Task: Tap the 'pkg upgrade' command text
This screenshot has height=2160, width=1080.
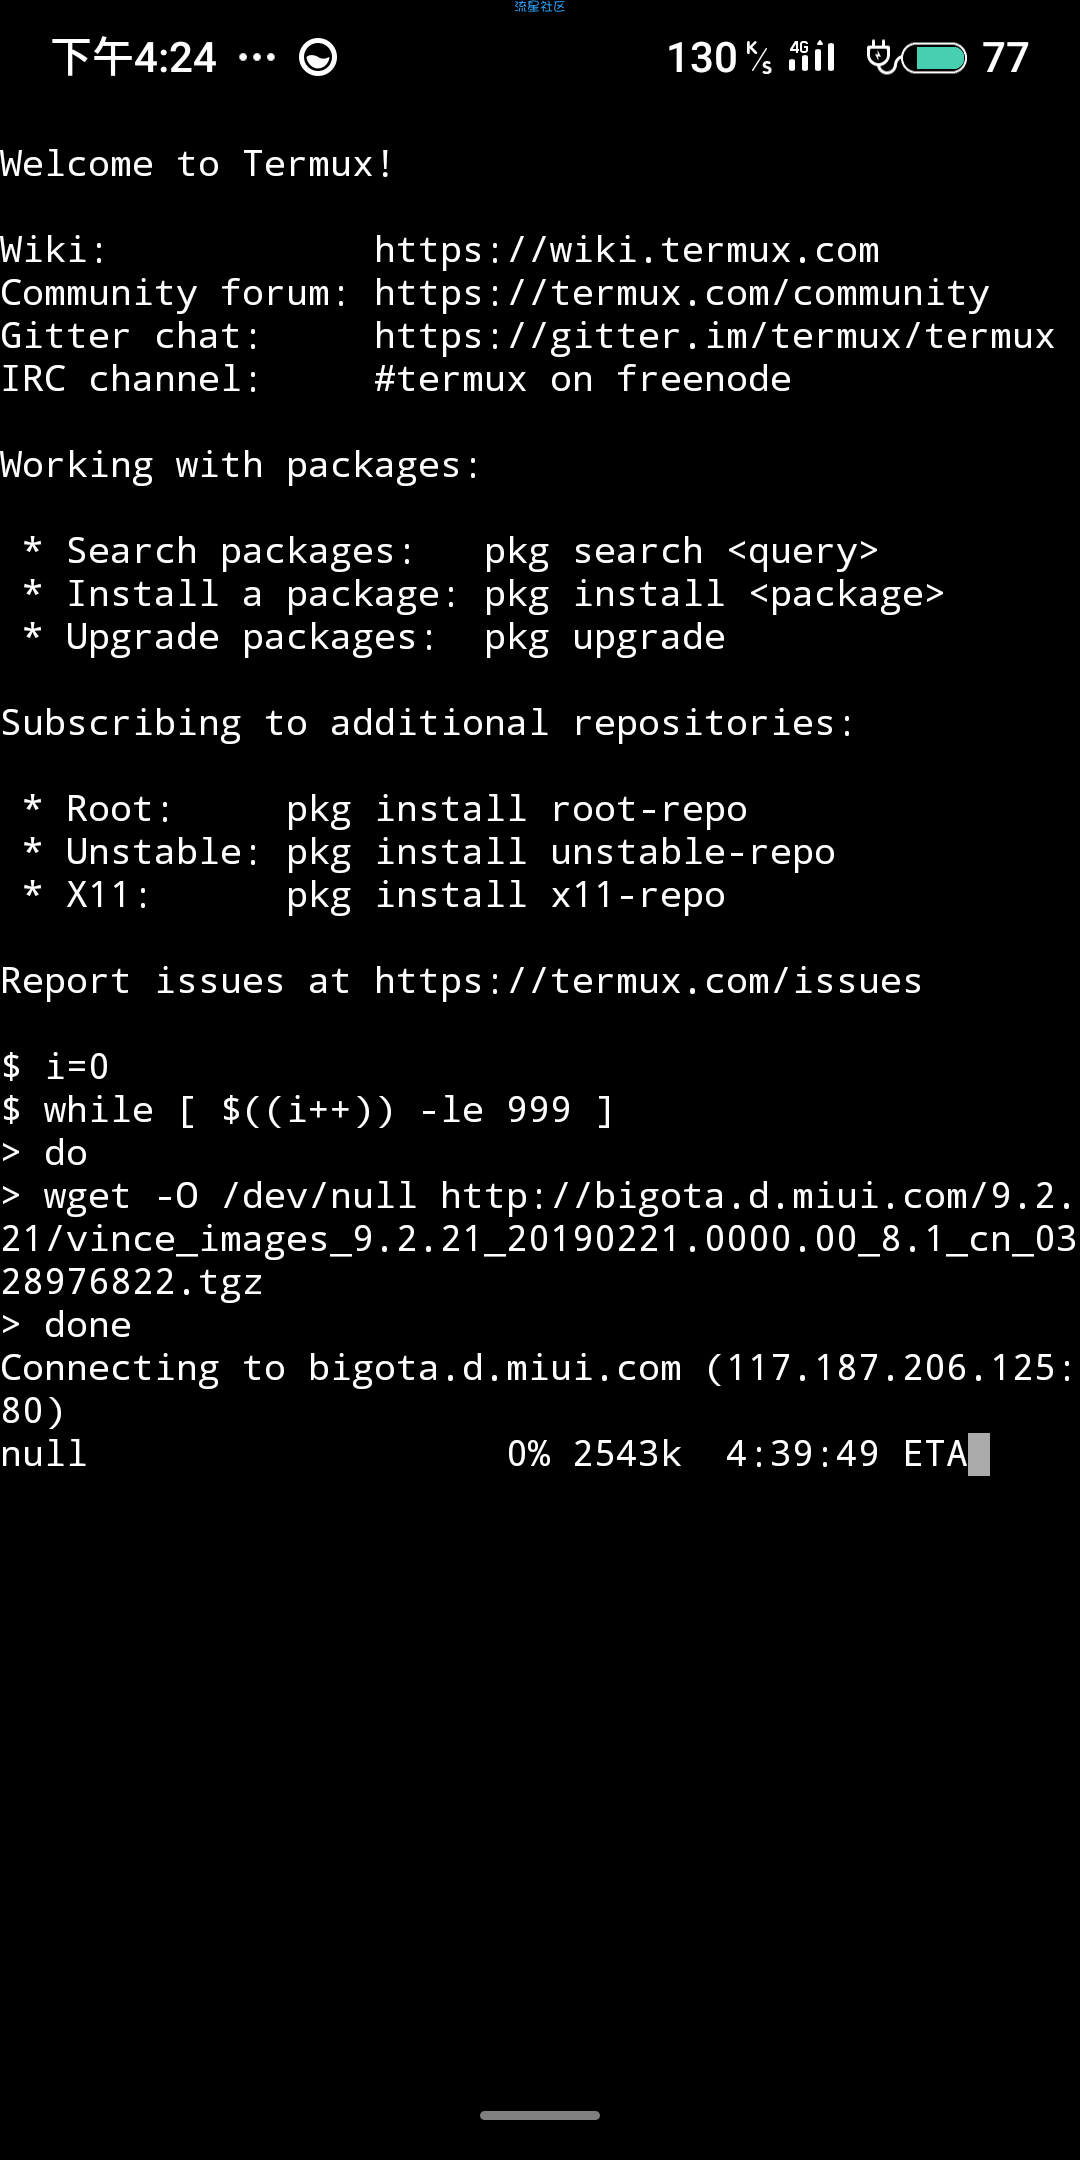Action: pos(605,637)
